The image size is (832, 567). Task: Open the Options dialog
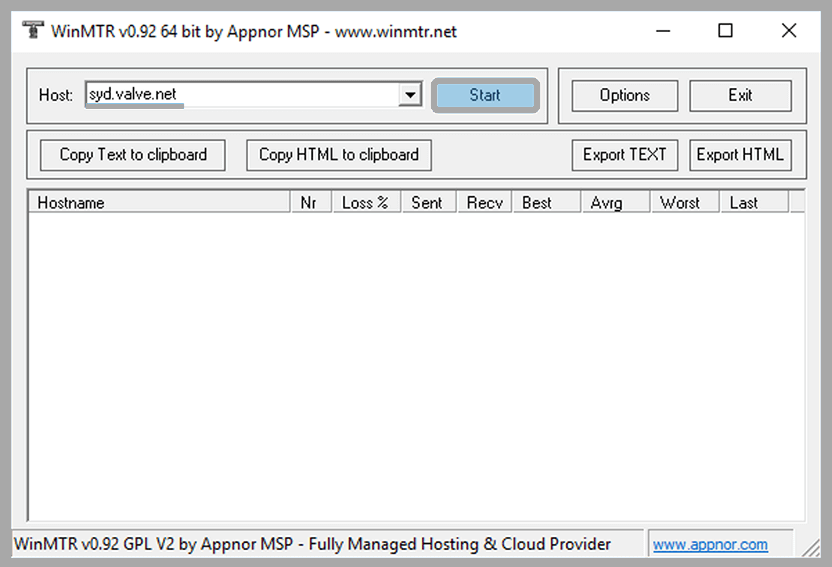tap(624, 96)
